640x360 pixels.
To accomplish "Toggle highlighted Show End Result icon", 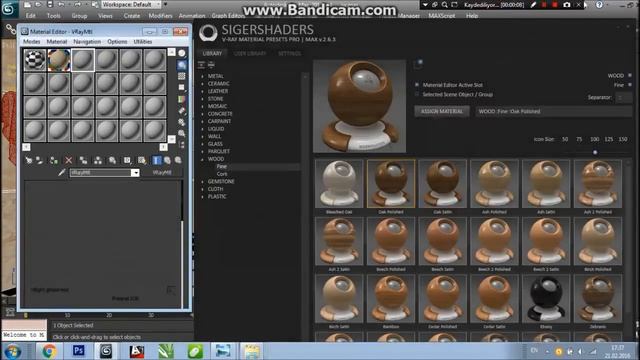I will click(x=156, y=160).
